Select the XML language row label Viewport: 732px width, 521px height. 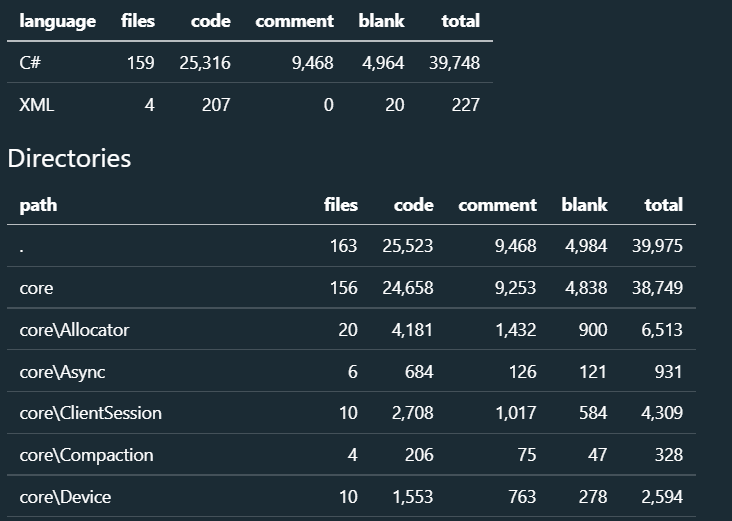pyautogui.click(x=36, y=104)
